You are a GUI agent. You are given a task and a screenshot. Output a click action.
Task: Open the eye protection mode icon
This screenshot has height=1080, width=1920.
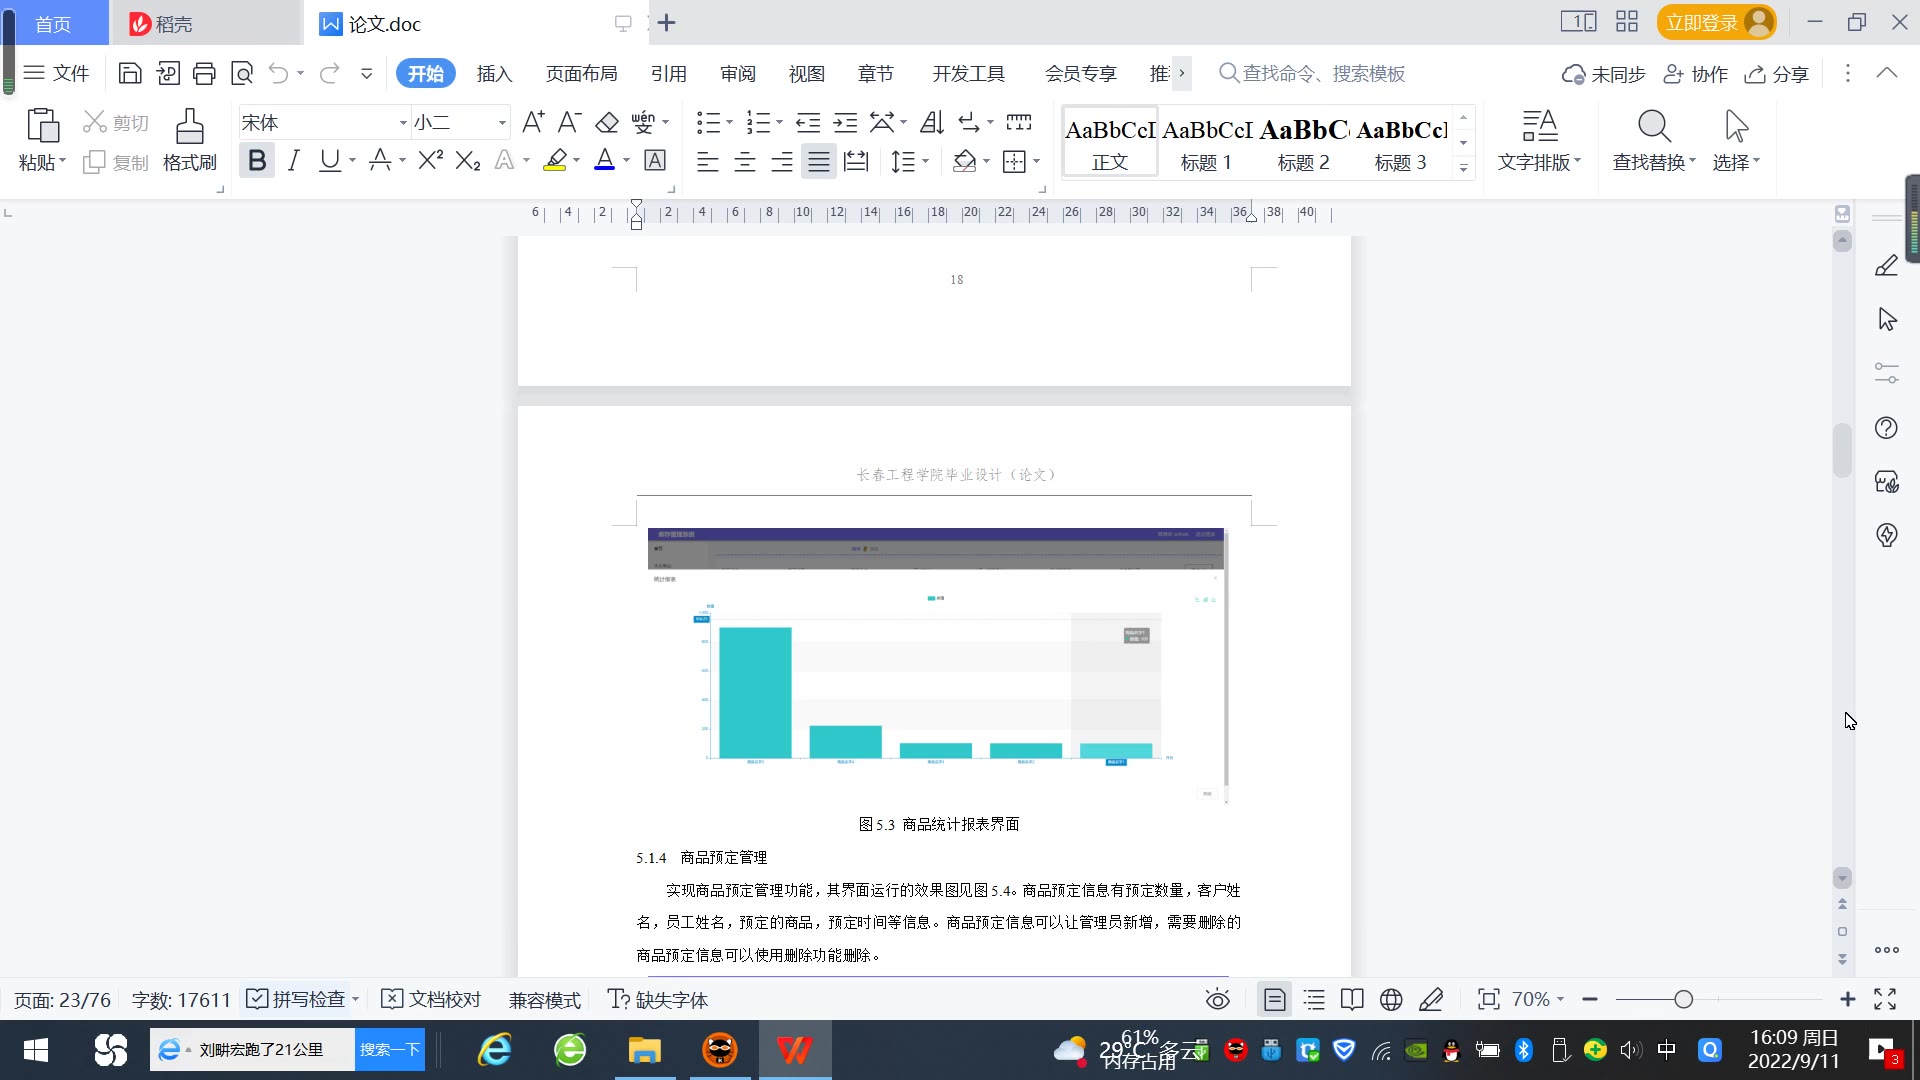[x=1217, y=999]
